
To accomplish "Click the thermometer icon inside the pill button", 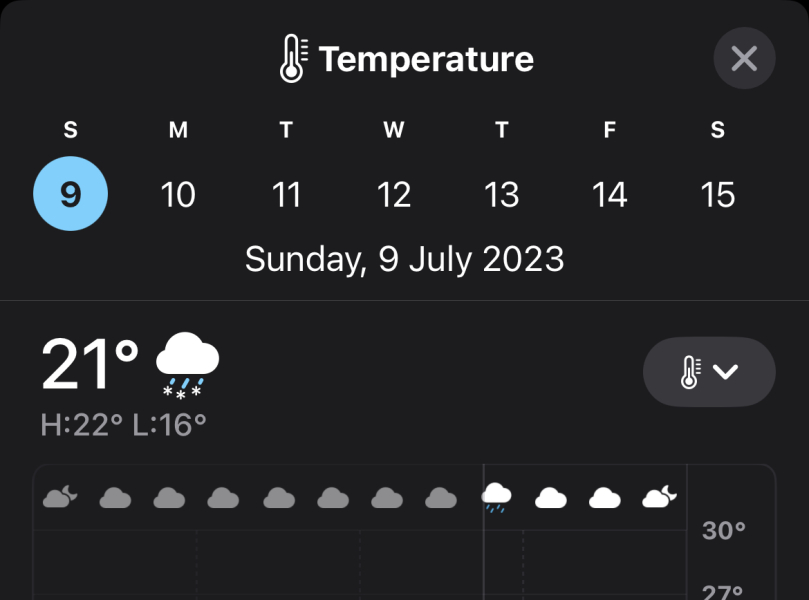I will click(691, 371).
